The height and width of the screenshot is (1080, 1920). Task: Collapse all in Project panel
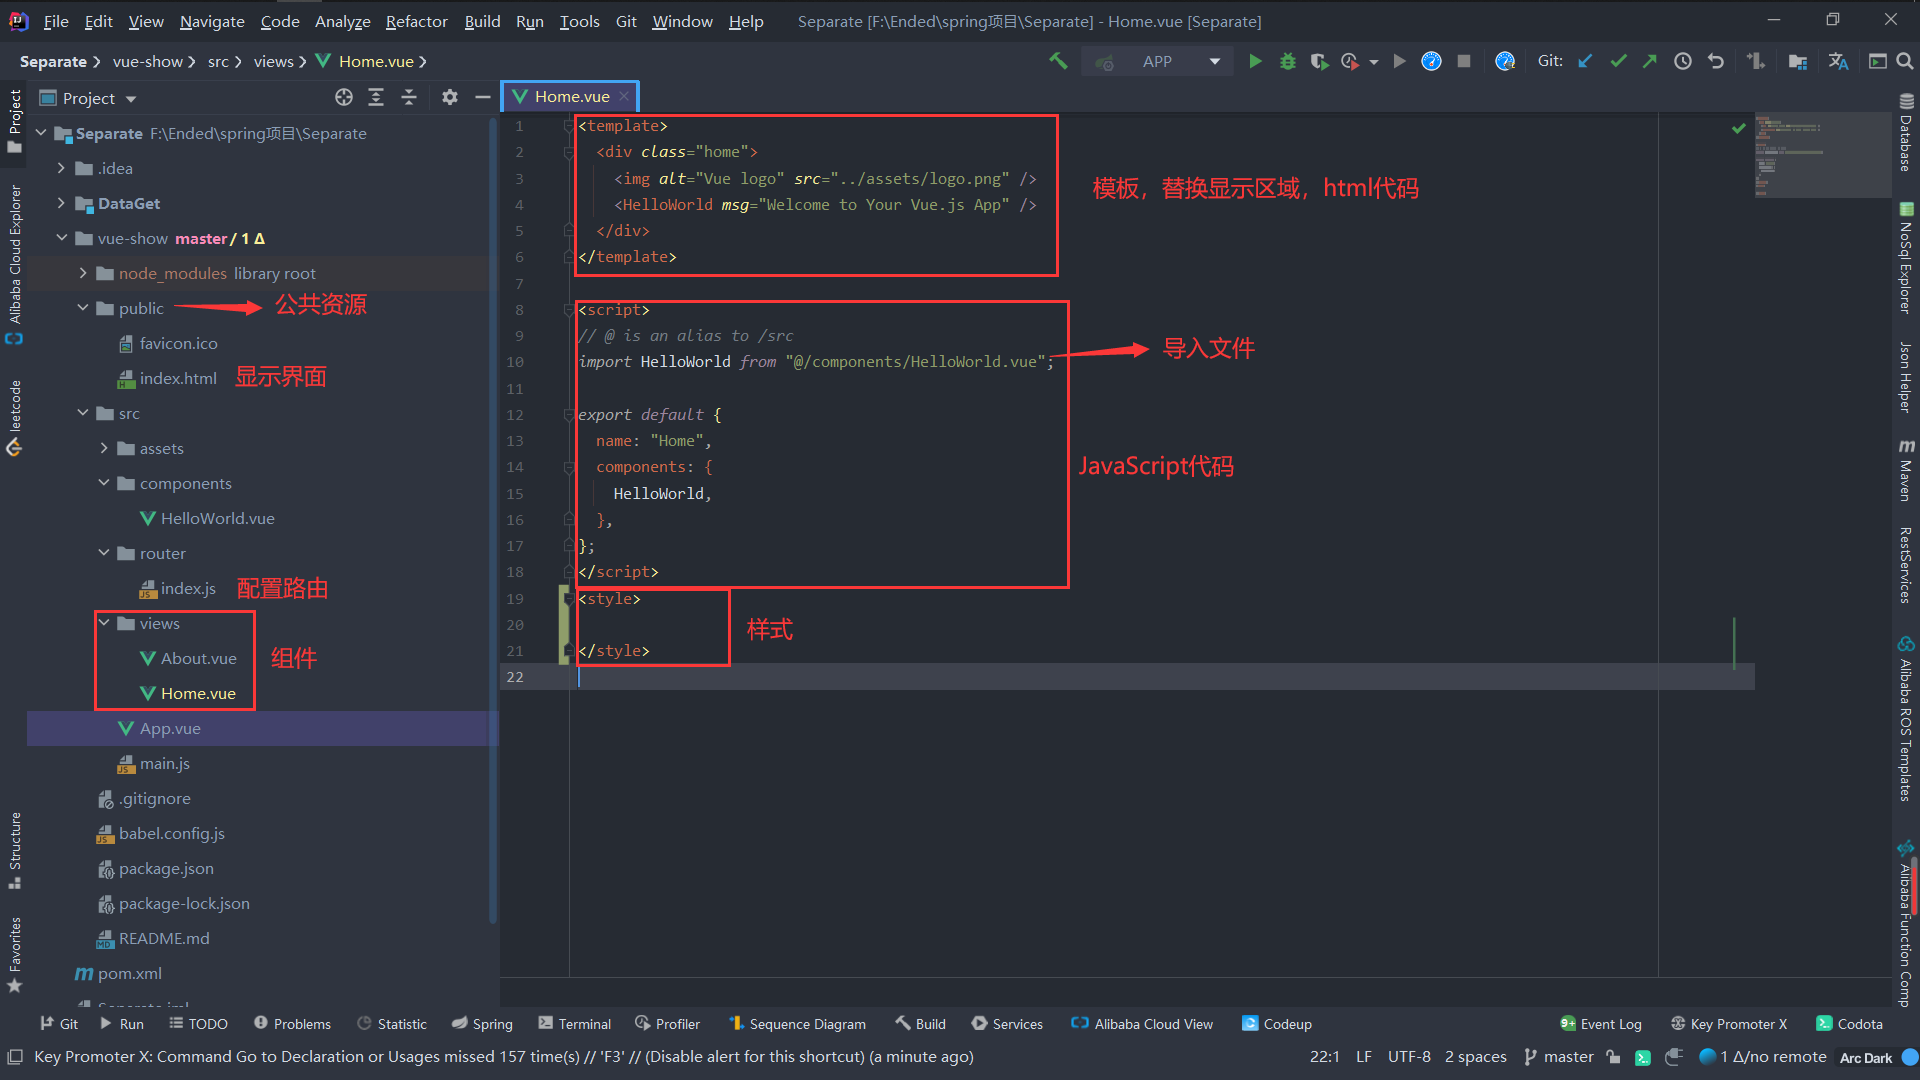click(409, 97)
